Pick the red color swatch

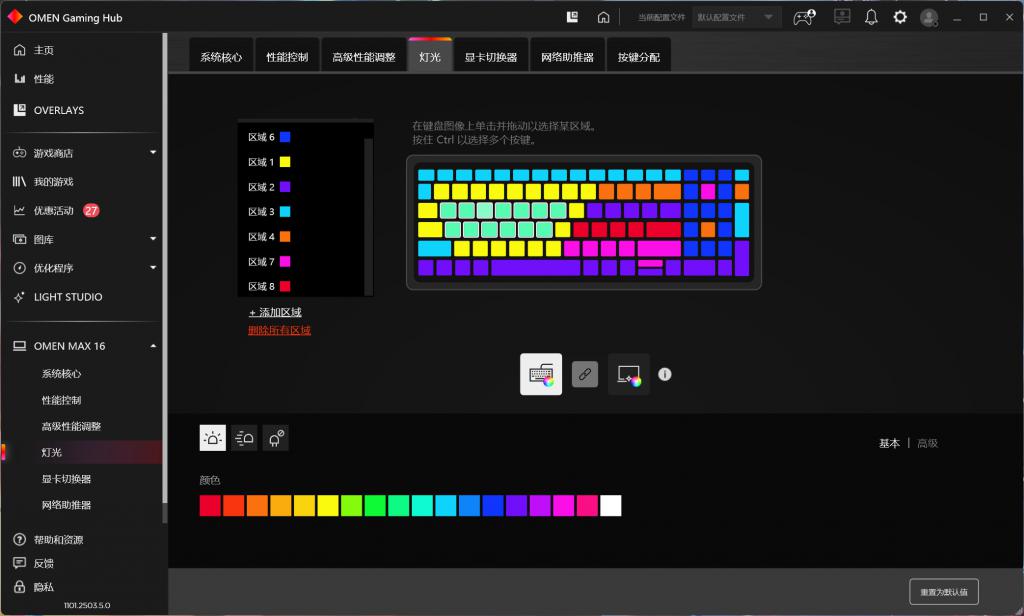point(210,506)
